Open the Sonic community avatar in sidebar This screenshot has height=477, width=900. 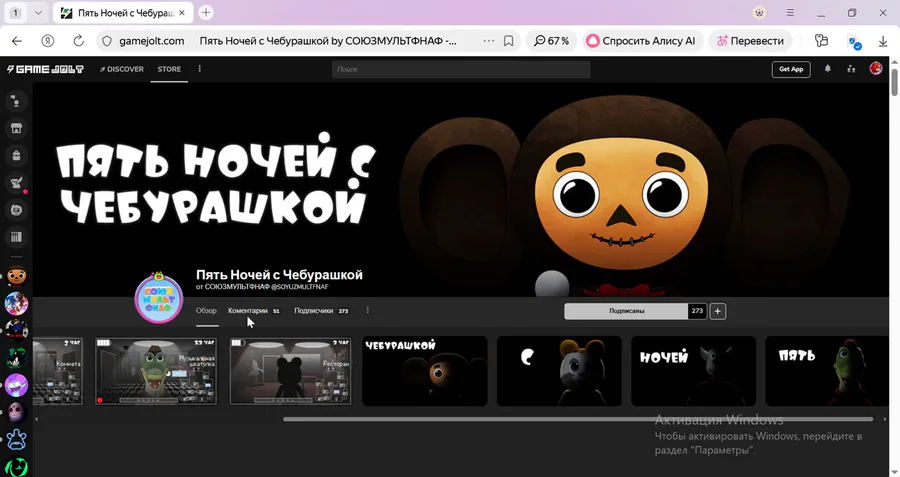pos(16,304)
